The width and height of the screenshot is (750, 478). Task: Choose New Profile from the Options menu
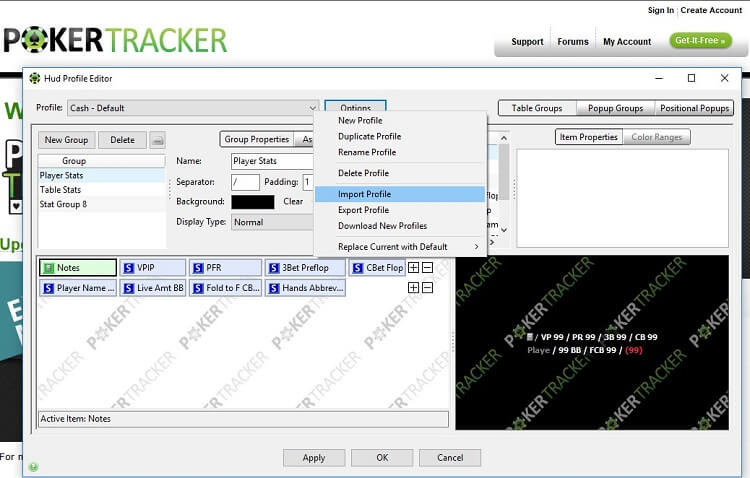pyautogui.click(x=400, y=121)
